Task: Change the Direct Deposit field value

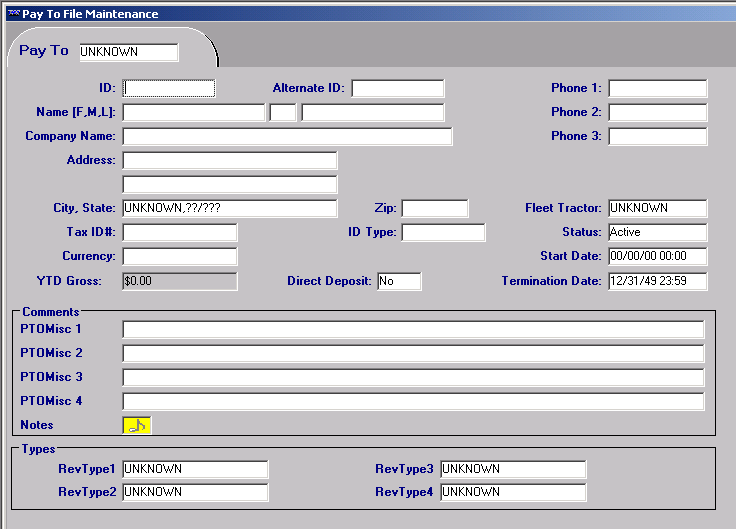Action: (399, 281)
